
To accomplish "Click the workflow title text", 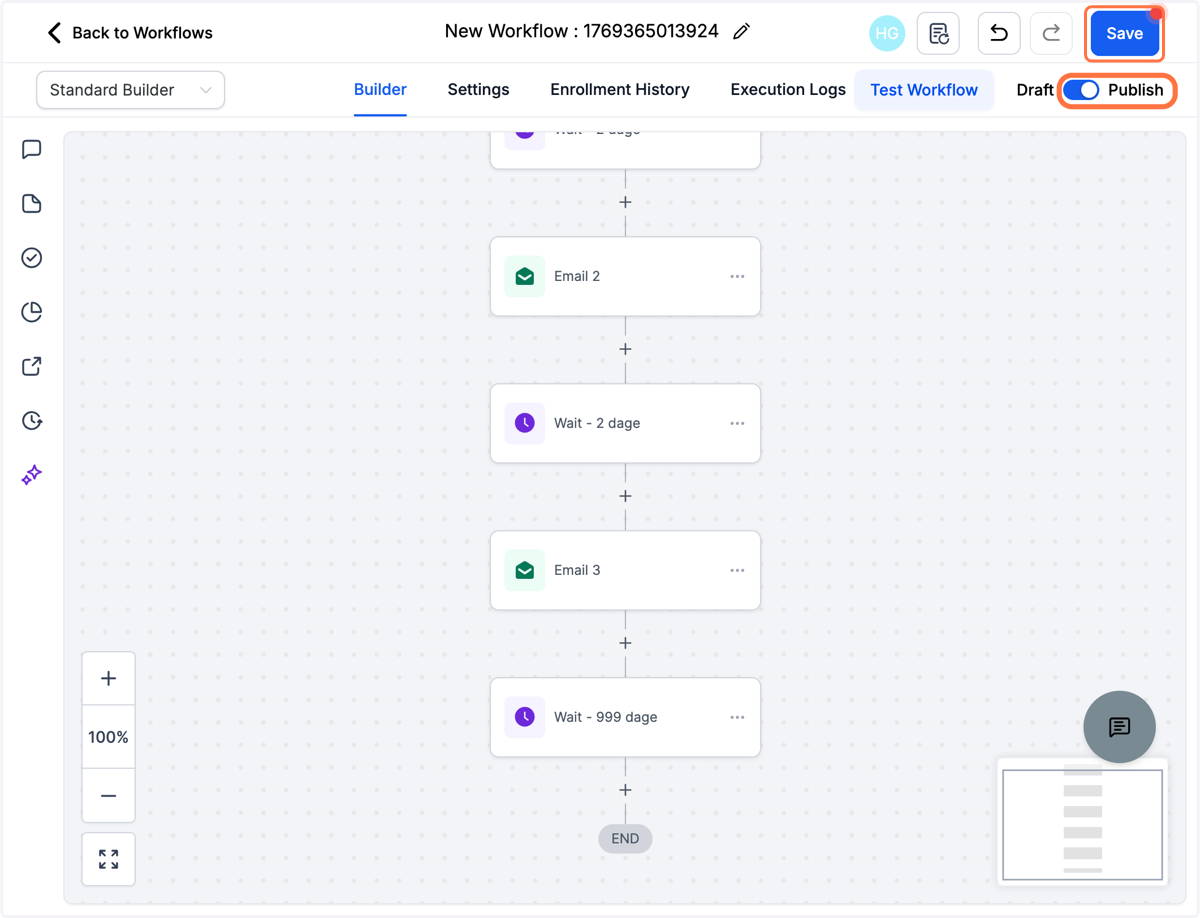I will pos(581,31).
